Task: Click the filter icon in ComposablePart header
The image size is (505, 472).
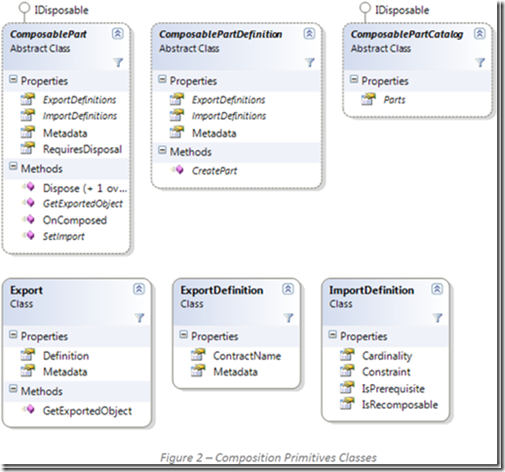Action: 118,62
